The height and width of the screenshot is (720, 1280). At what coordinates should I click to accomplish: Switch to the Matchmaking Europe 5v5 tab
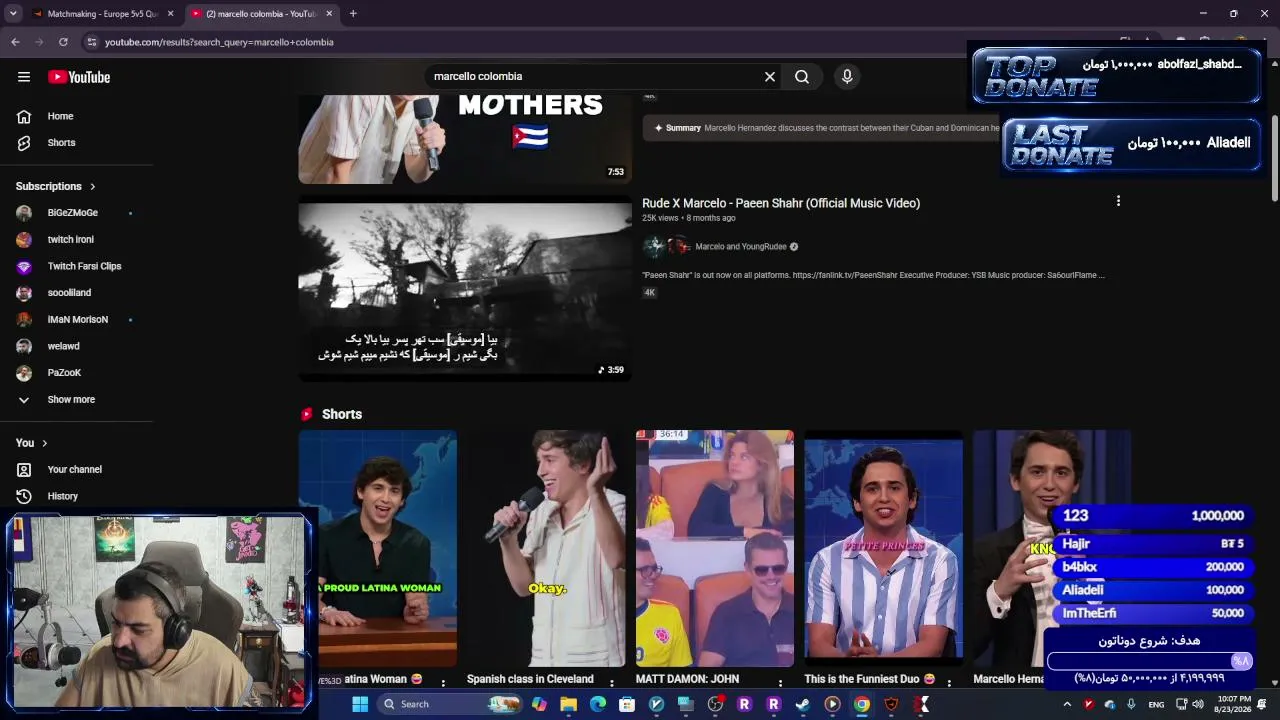102,14
